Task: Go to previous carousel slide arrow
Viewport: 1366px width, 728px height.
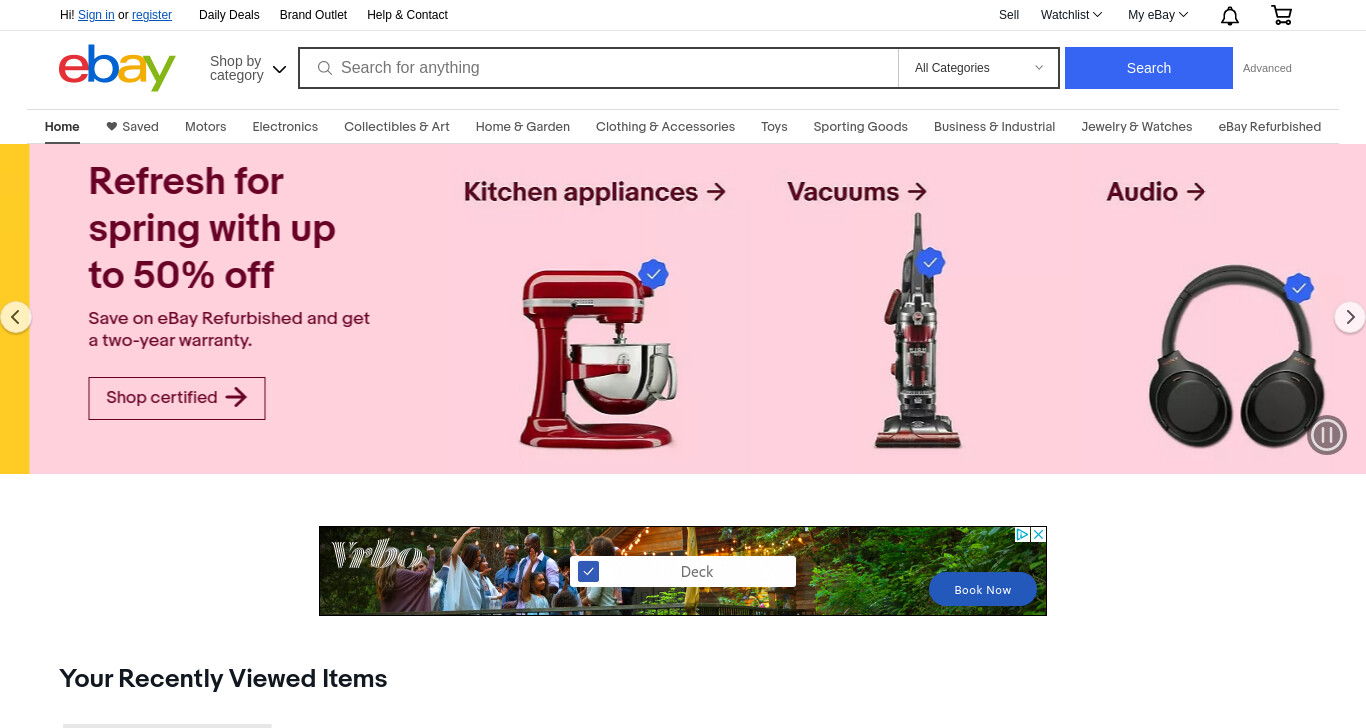Action: pyautogui.click(x=15, y=317)
